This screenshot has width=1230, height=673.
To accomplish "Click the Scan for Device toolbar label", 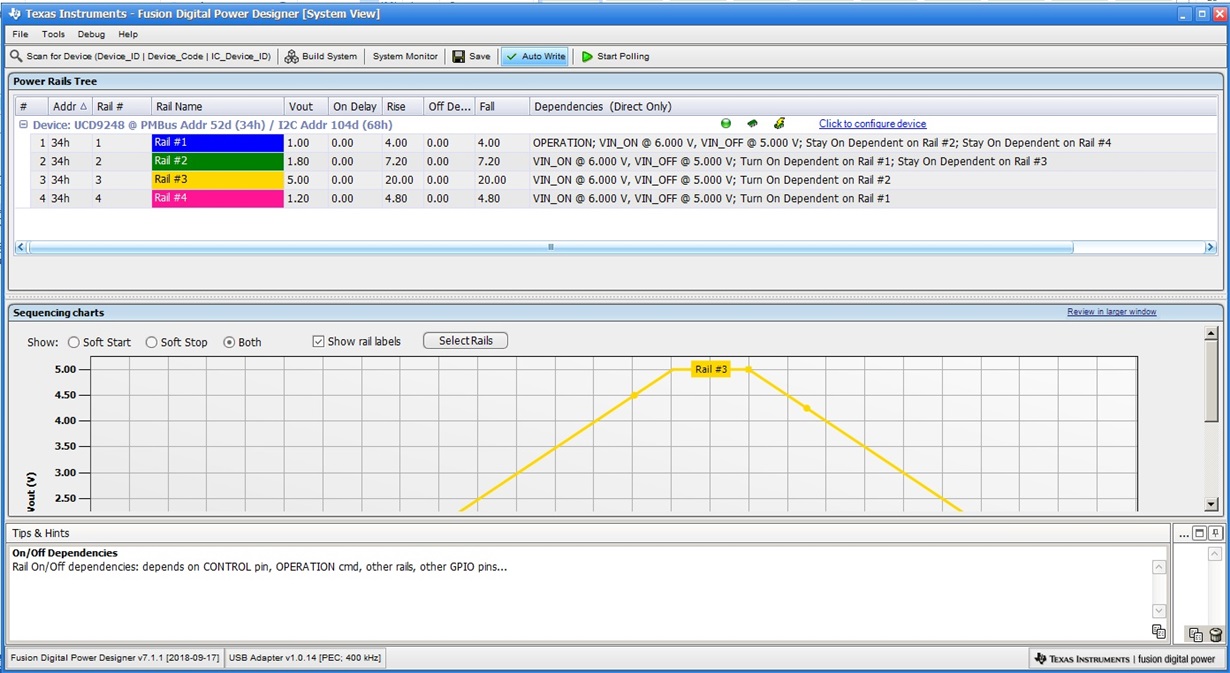I will (148, 57).
